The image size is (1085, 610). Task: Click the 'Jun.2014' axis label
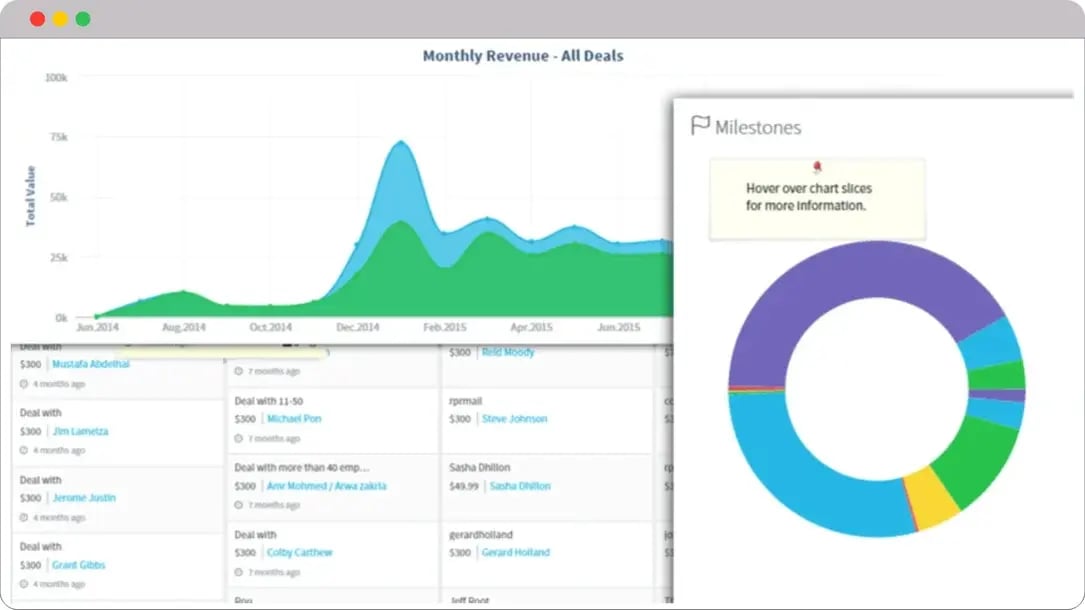click(x=98, y=326)
